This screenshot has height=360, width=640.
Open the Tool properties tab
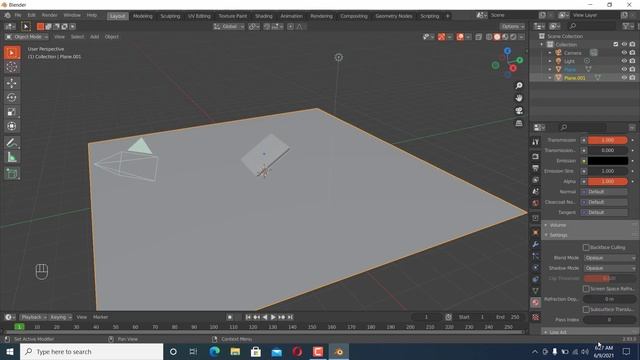tap(536, 142)
